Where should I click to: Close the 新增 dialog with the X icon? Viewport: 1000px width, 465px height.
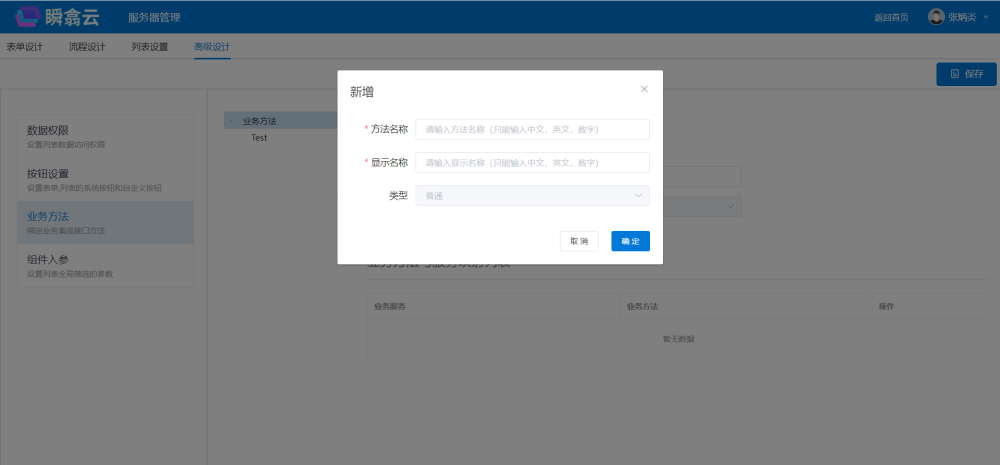[644, 89]
